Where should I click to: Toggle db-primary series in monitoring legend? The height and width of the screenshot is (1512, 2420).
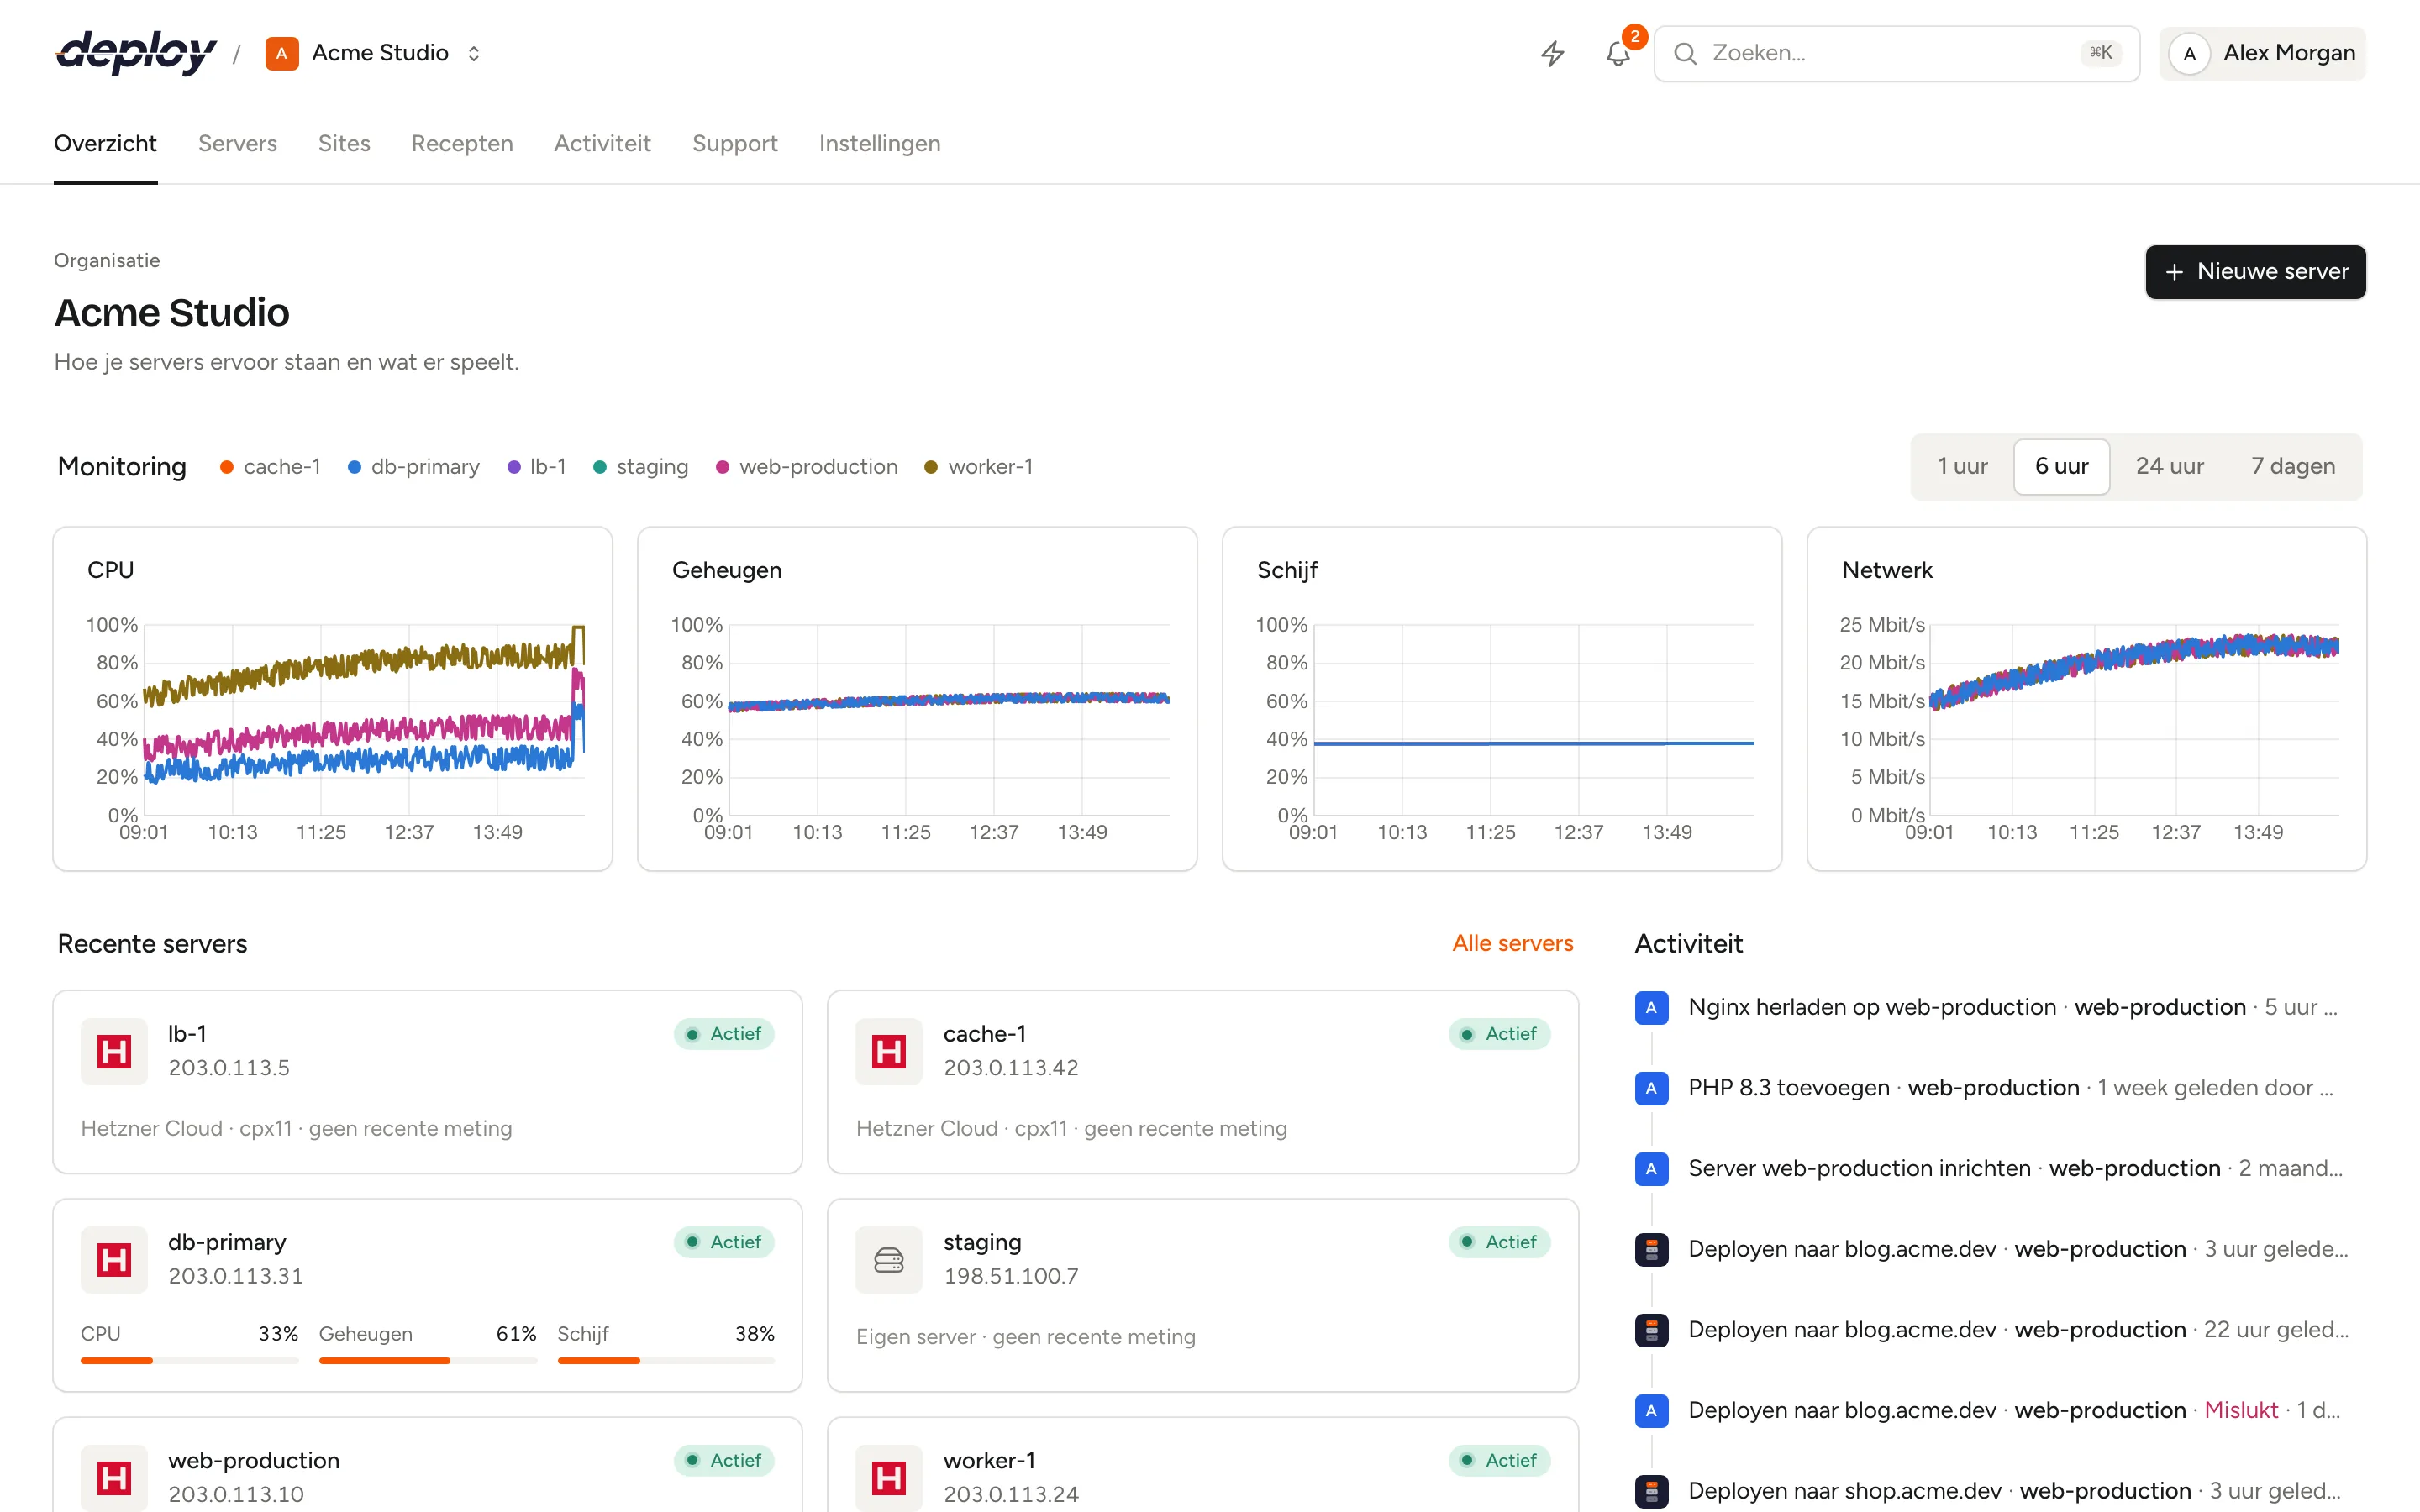(413, 467)
